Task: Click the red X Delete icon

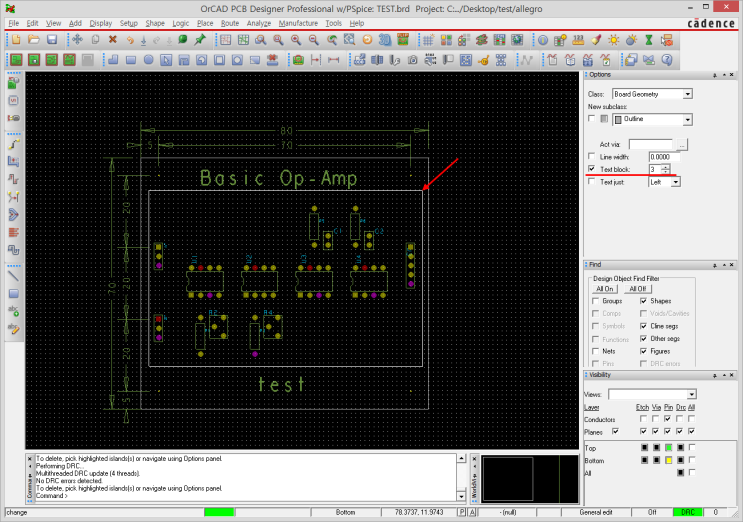Action: [x=112, y=40]
